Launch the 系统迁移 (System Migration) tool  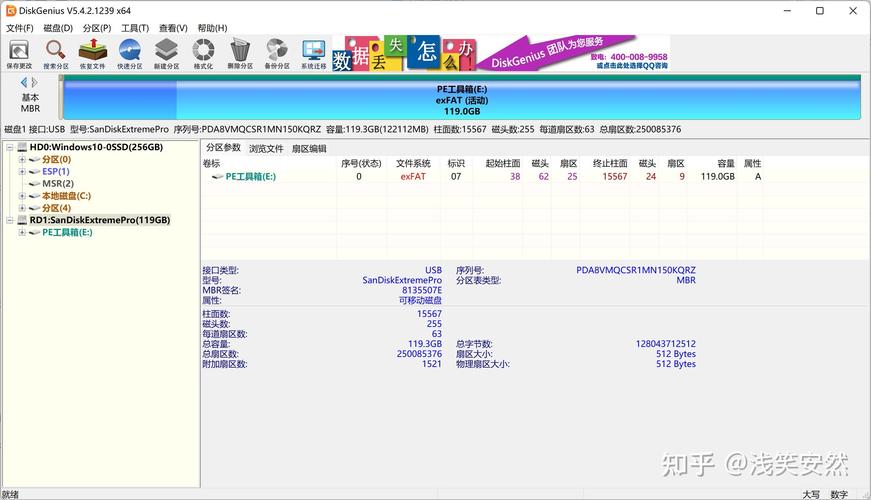(x=314, y=54)
